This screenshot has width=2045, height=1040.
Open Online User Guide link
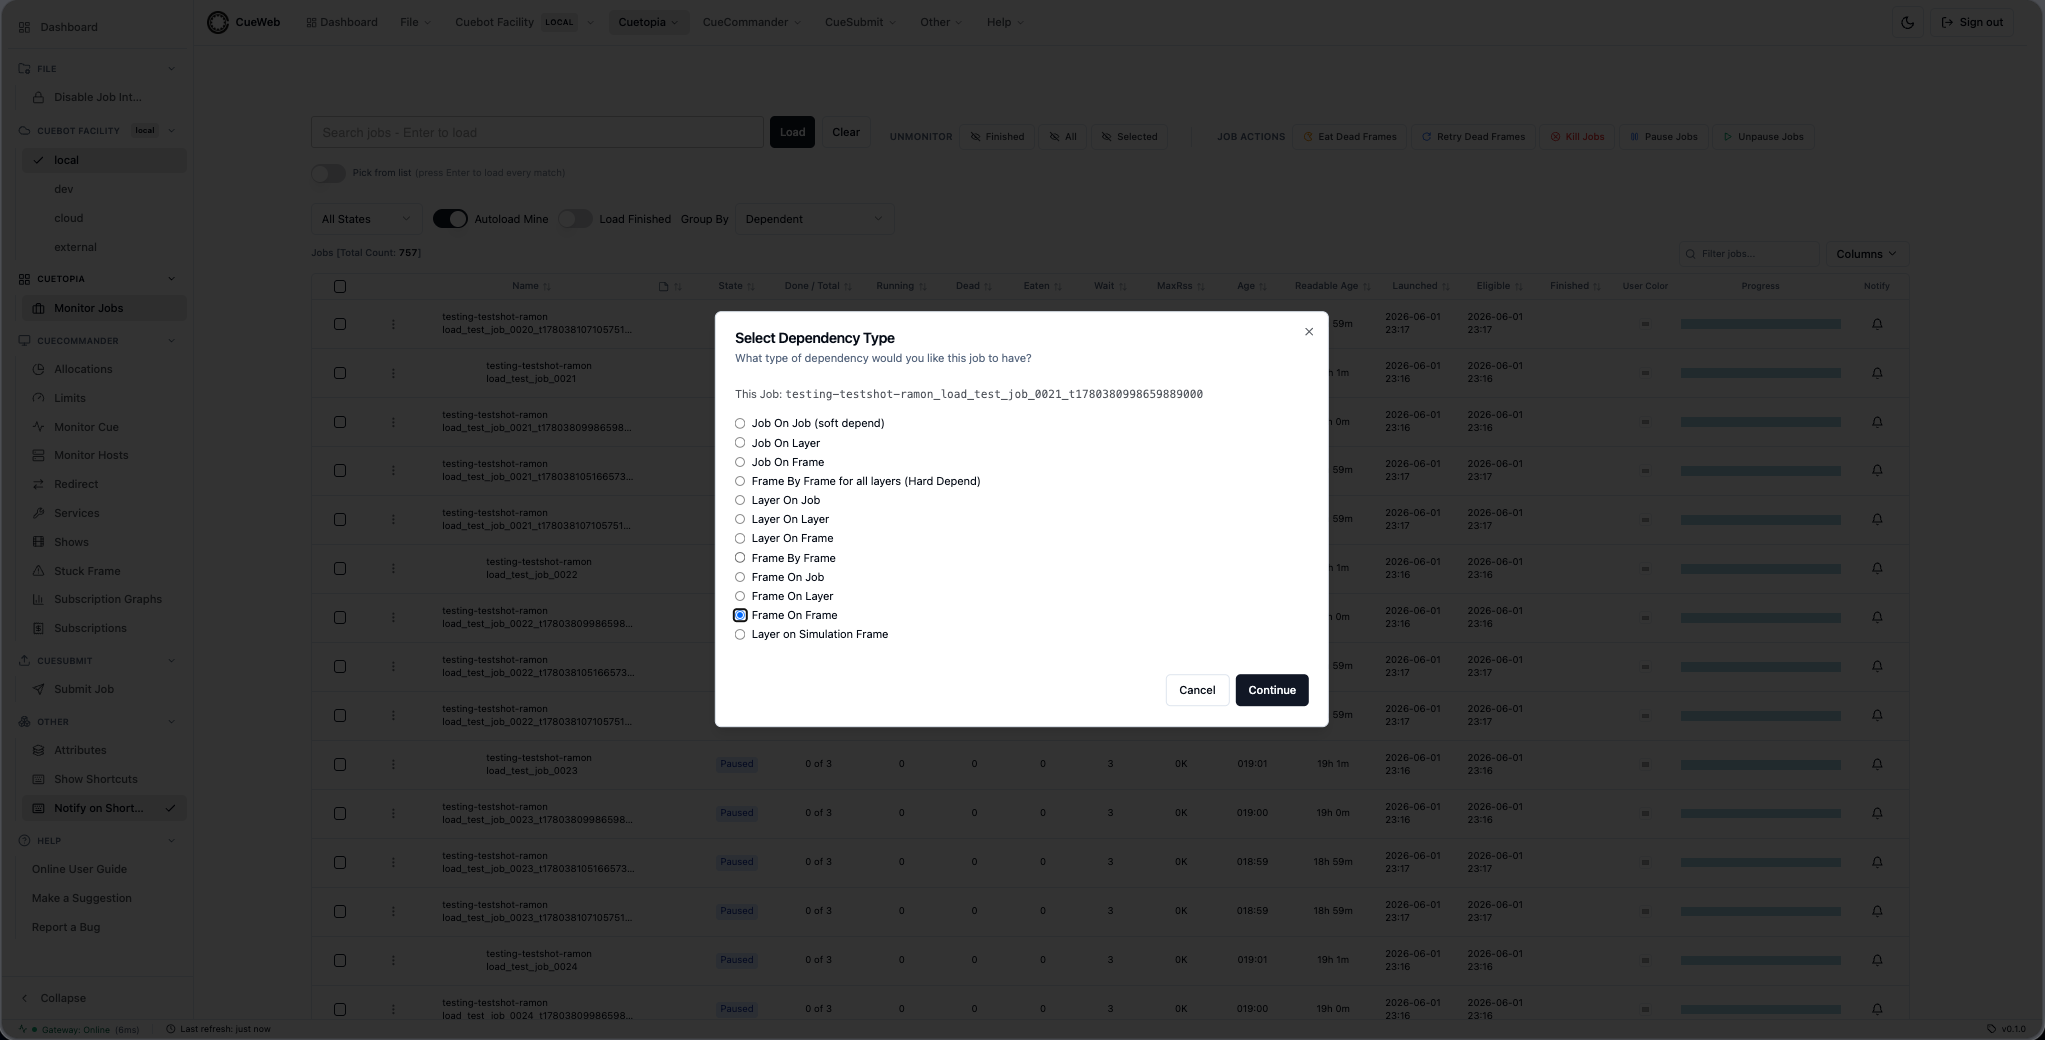pos(79,870)
